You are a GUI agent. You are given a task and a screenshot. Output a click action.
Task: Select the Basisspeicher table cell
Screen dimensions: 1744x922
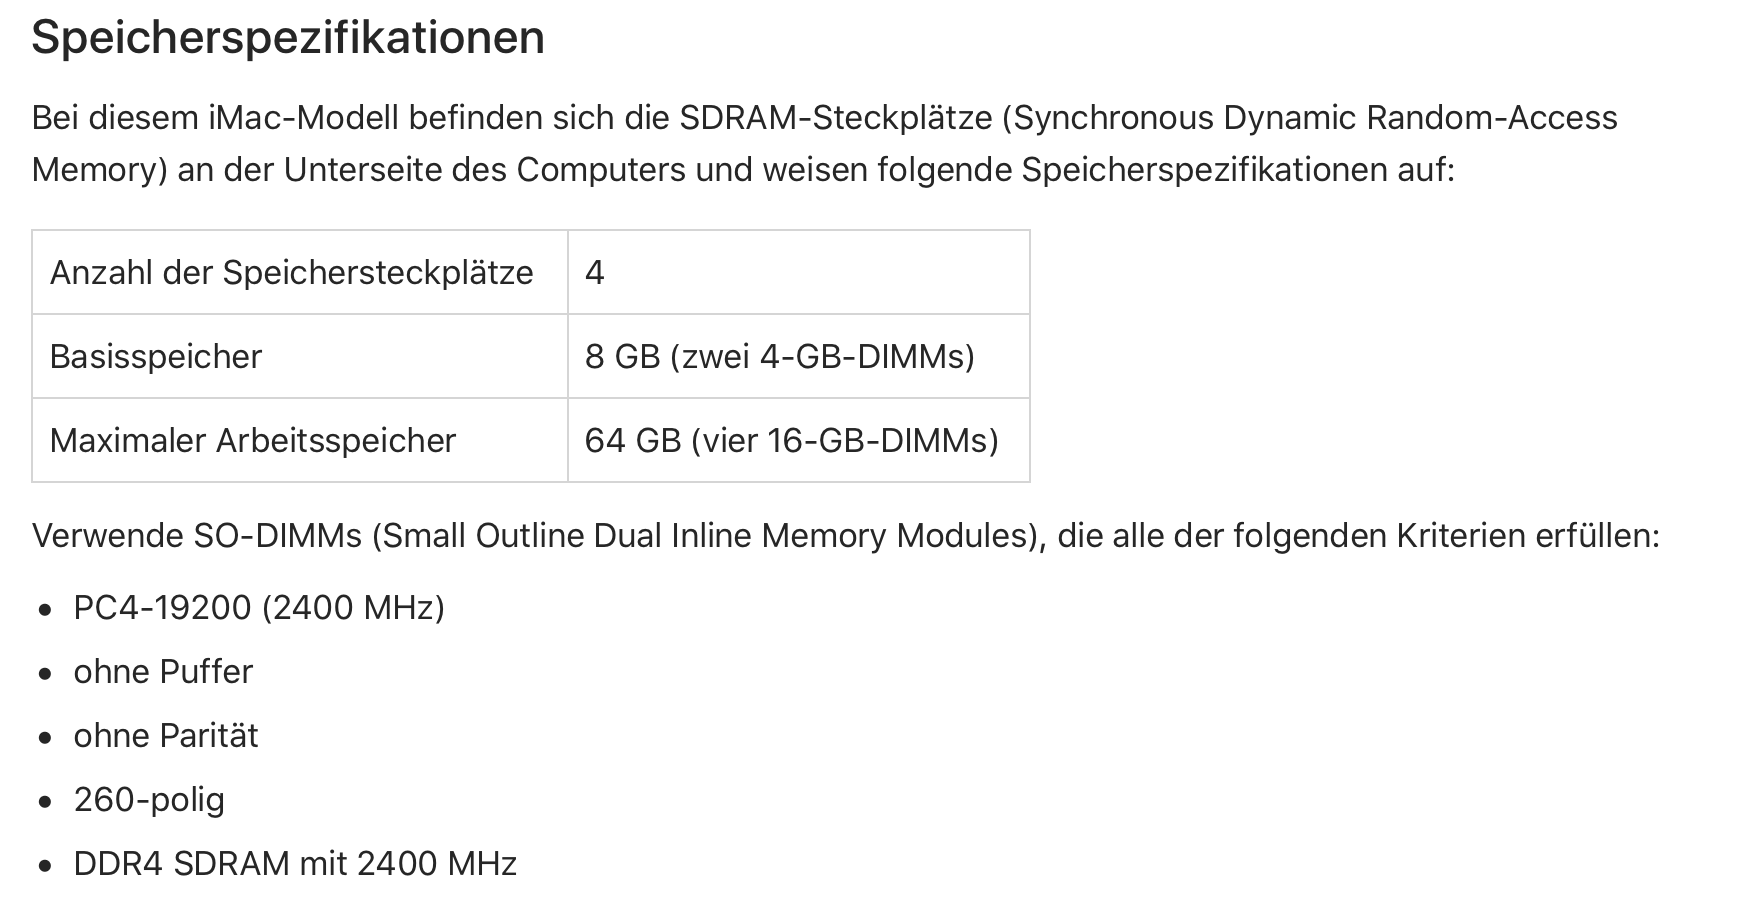[156, 357]
